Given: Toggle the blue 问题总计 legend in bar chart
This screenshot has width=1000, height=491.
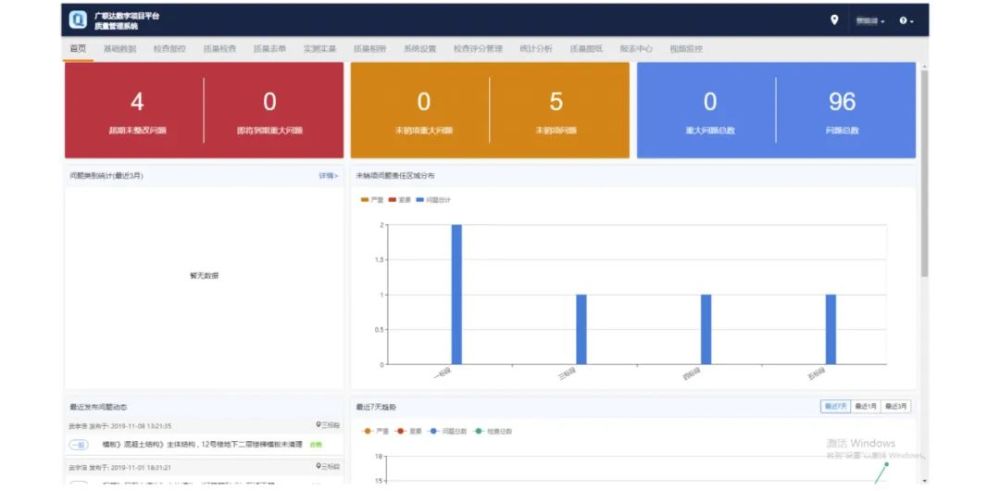Looking at the screenshot, I should click(433, 200).
